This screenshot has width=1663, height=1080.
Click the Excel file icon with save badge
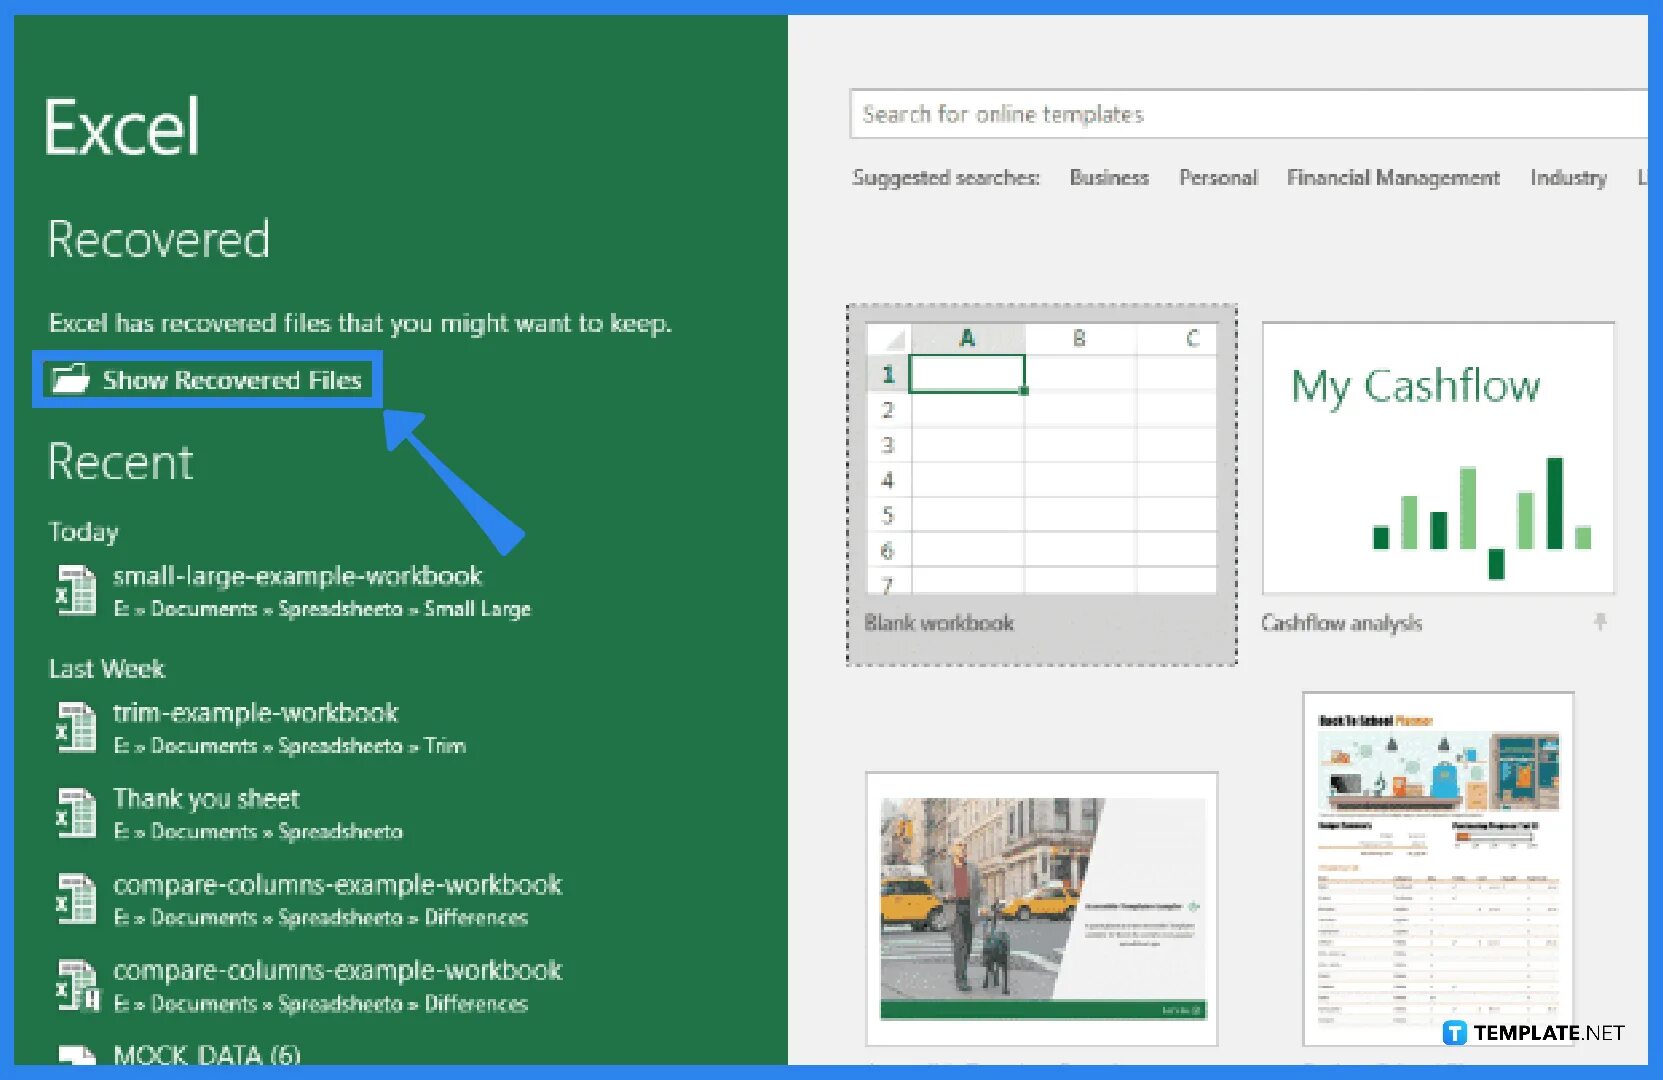pyautogui.click(x=77, y=986)
